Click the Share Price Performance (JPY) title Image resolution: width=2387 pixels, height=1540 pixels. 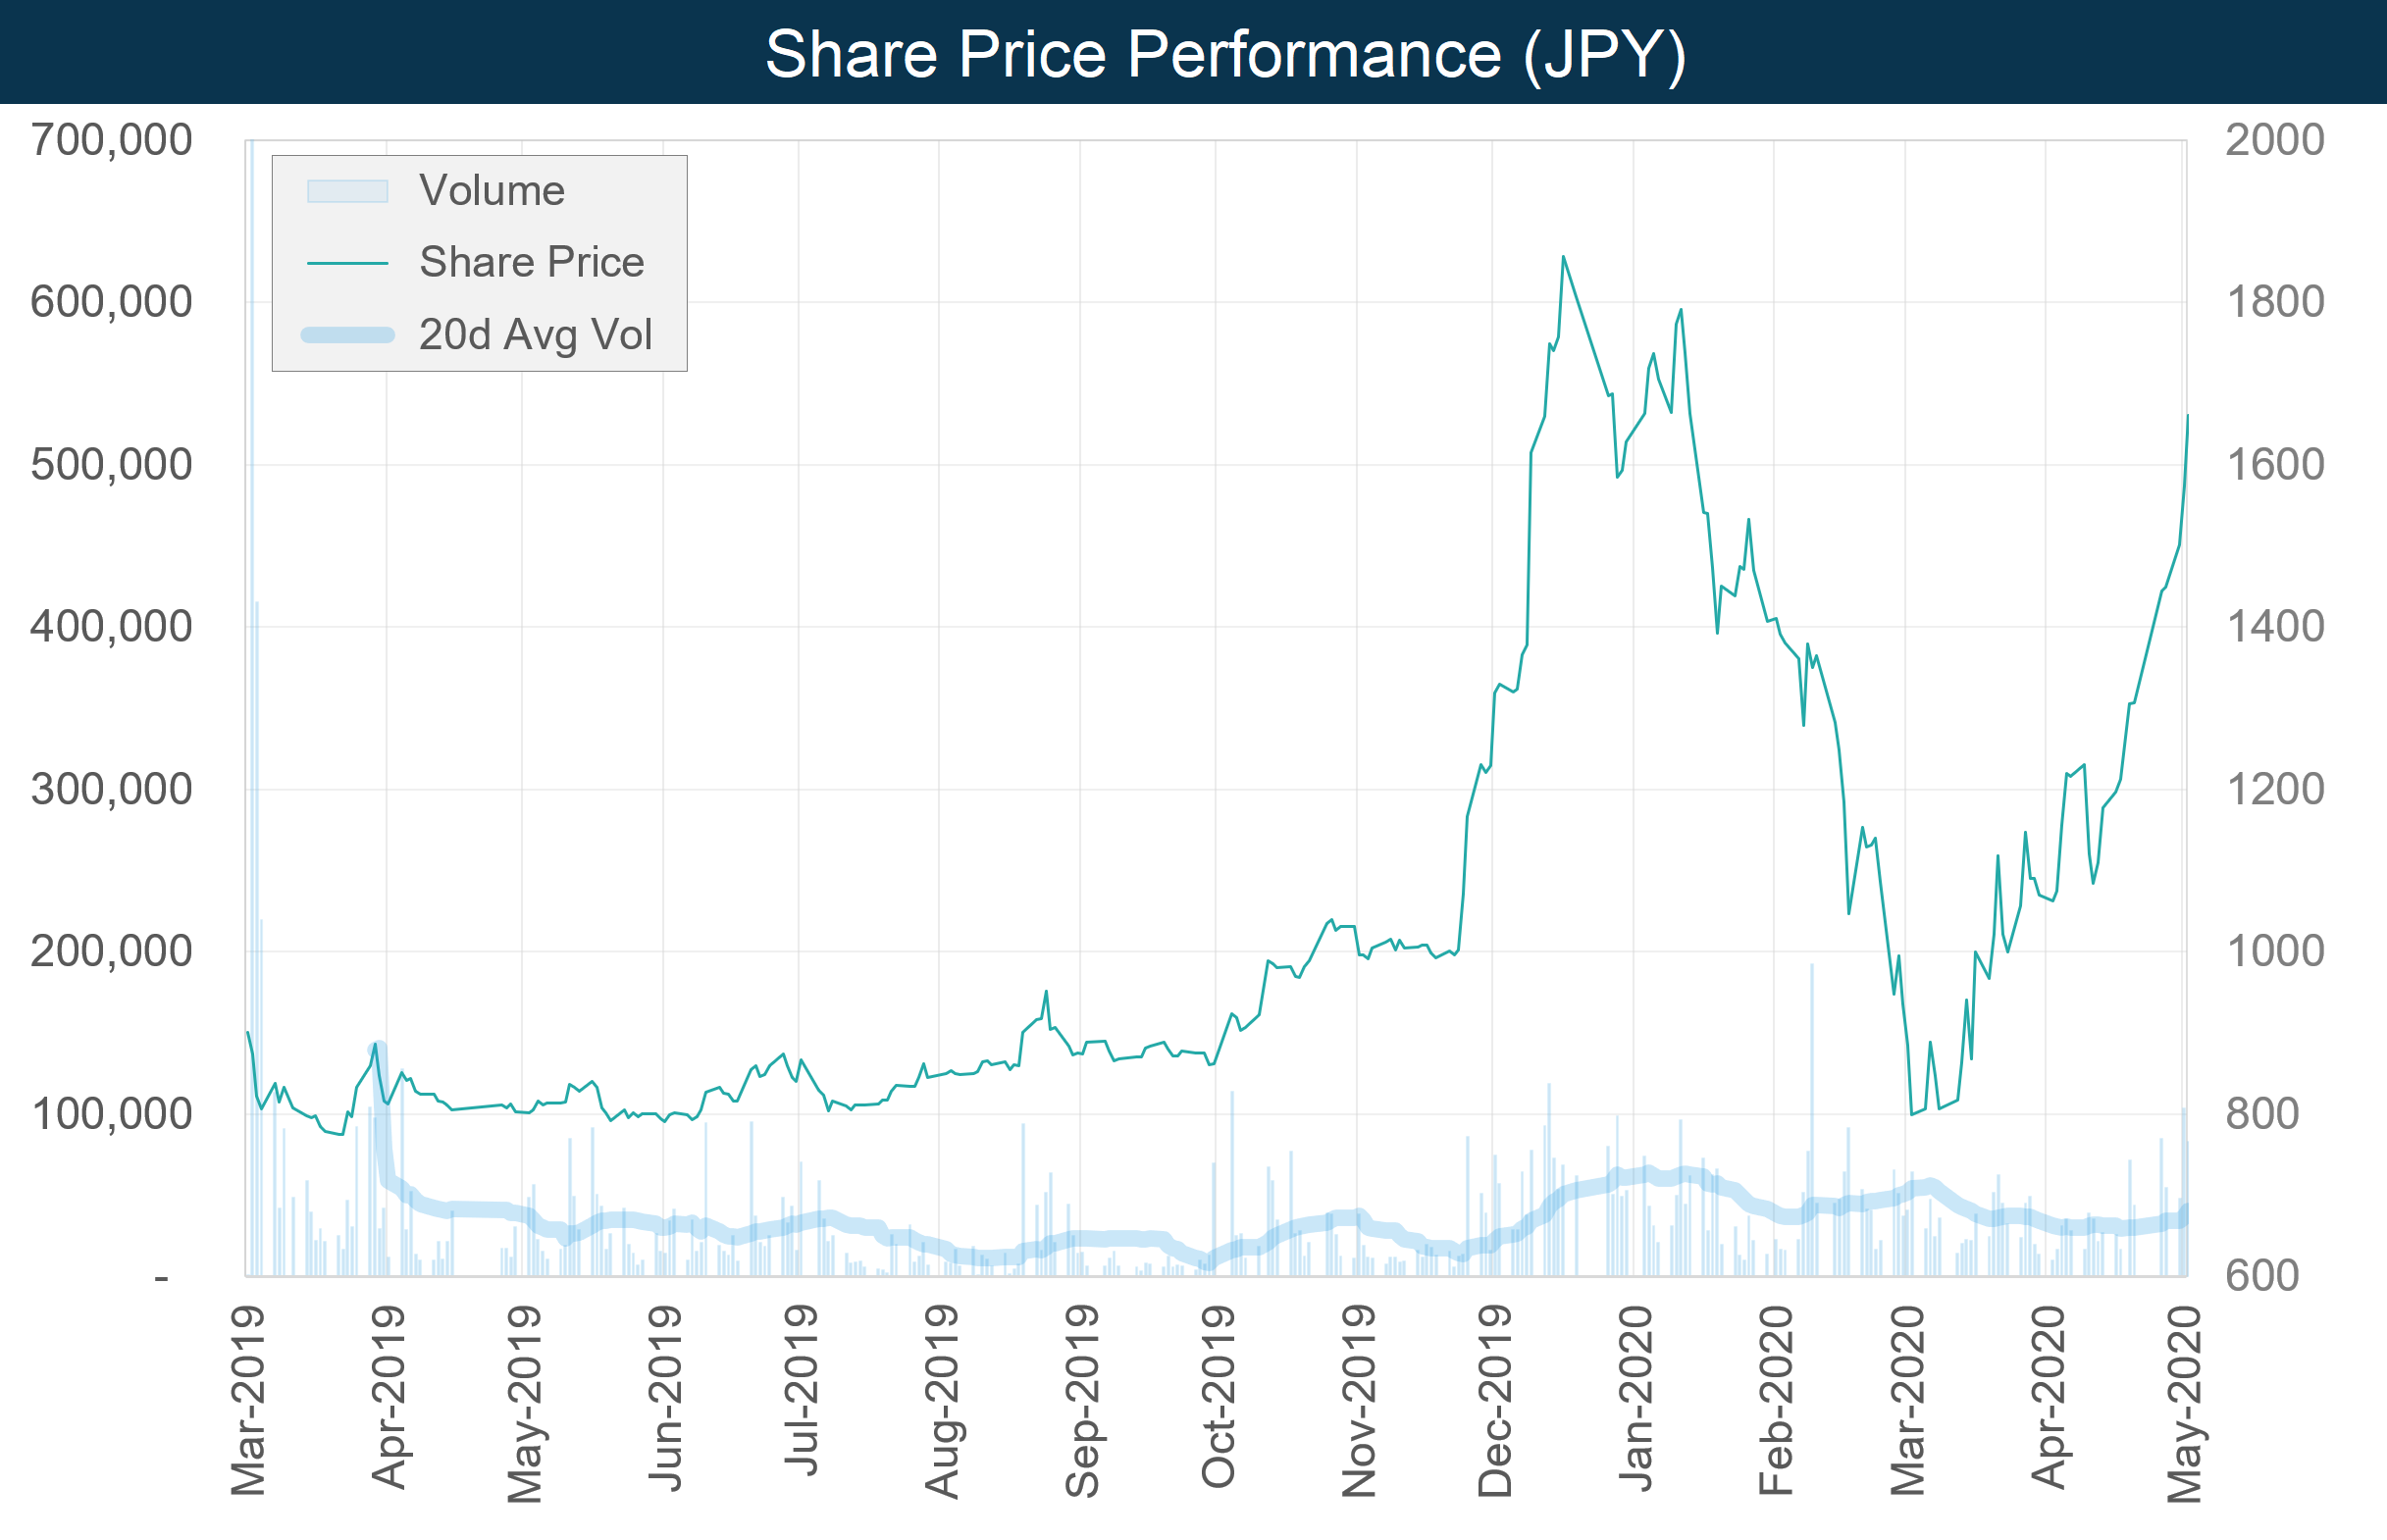(x=1225, y=53)
